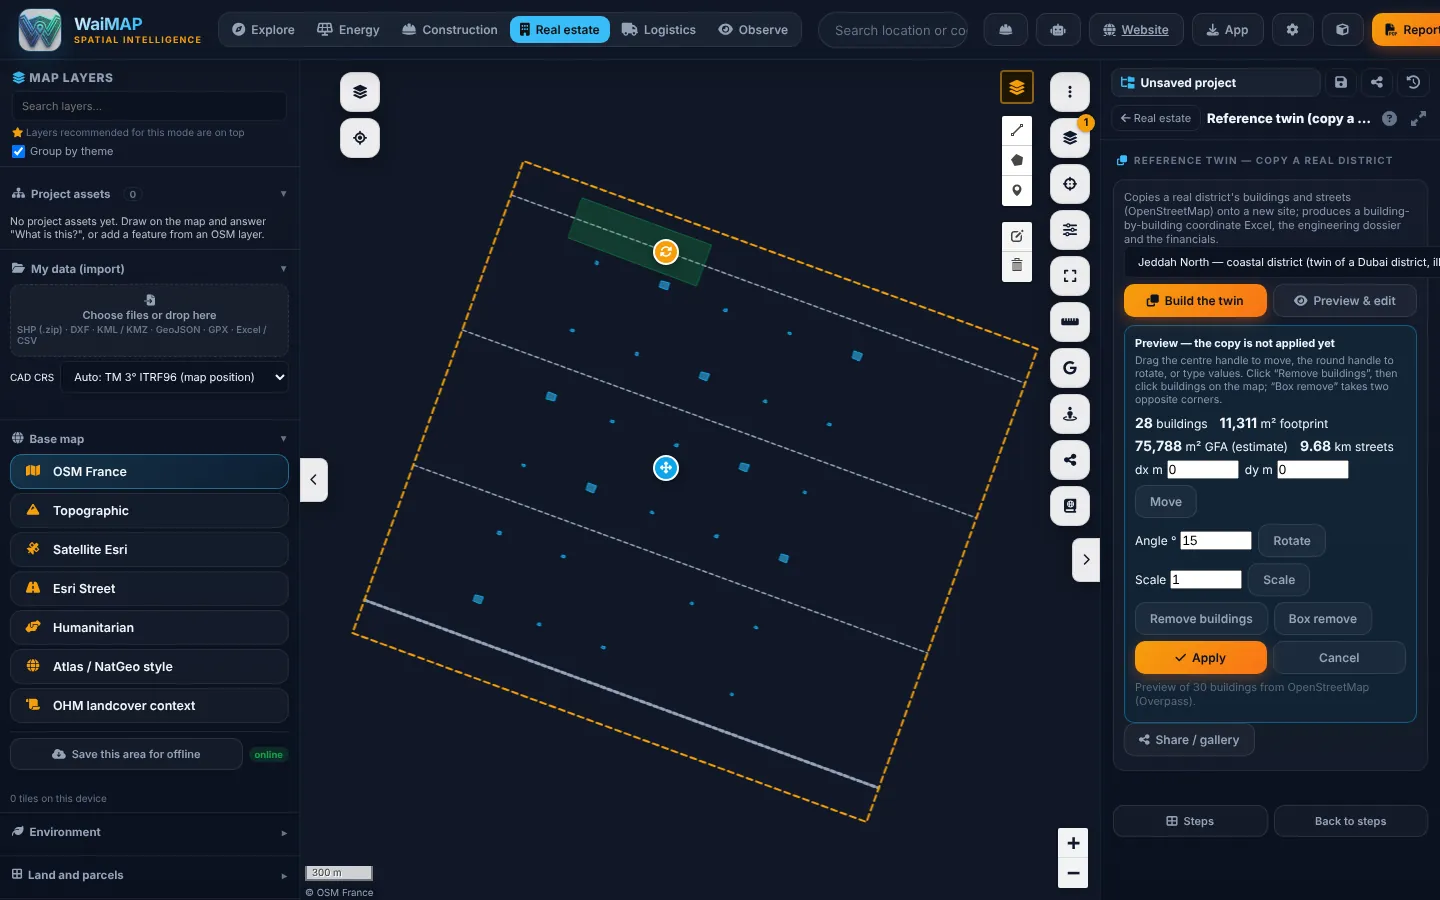
Task: Expand the Land and parcels section
Action: [x=149, y=875]
